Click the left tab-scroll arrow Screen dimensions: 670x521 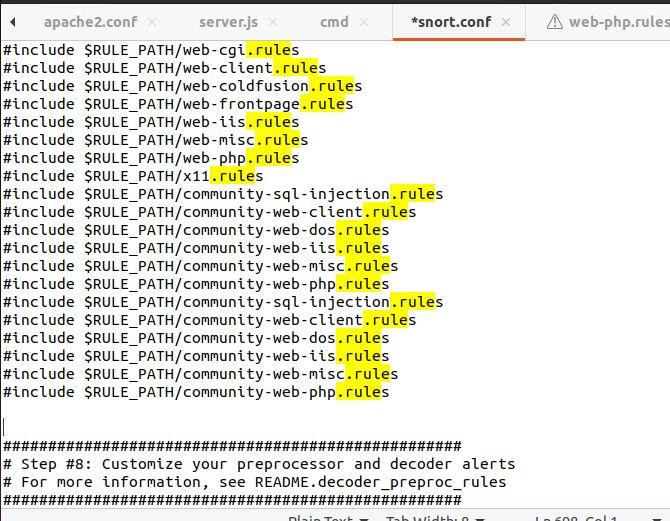[13, 22]
